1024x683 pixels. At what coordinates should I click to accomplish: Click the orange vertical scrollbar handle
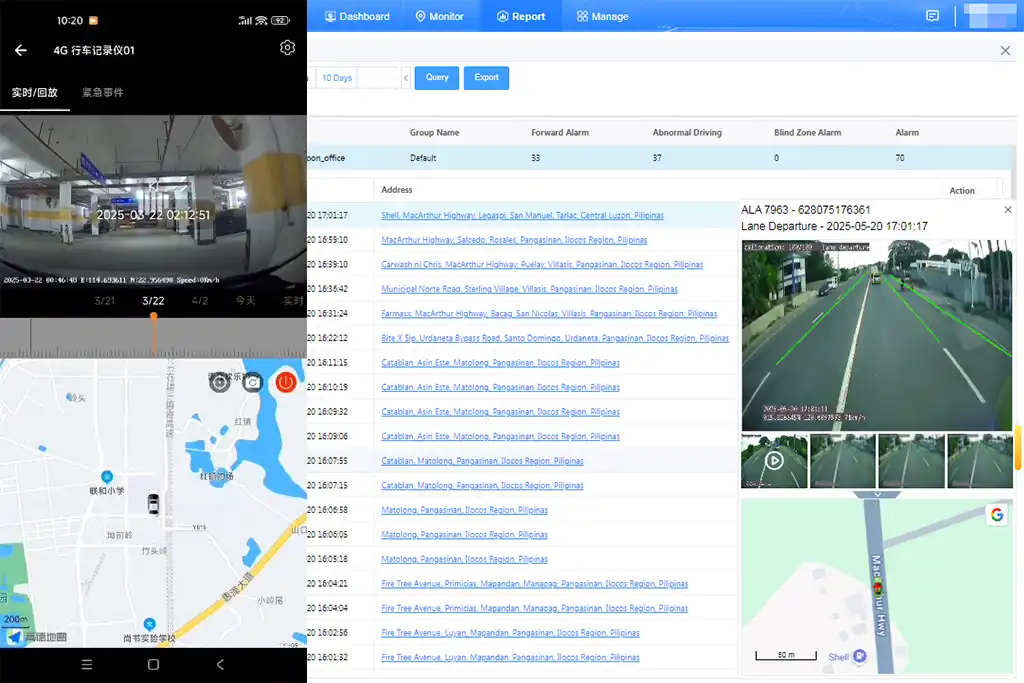(1017, 448)
